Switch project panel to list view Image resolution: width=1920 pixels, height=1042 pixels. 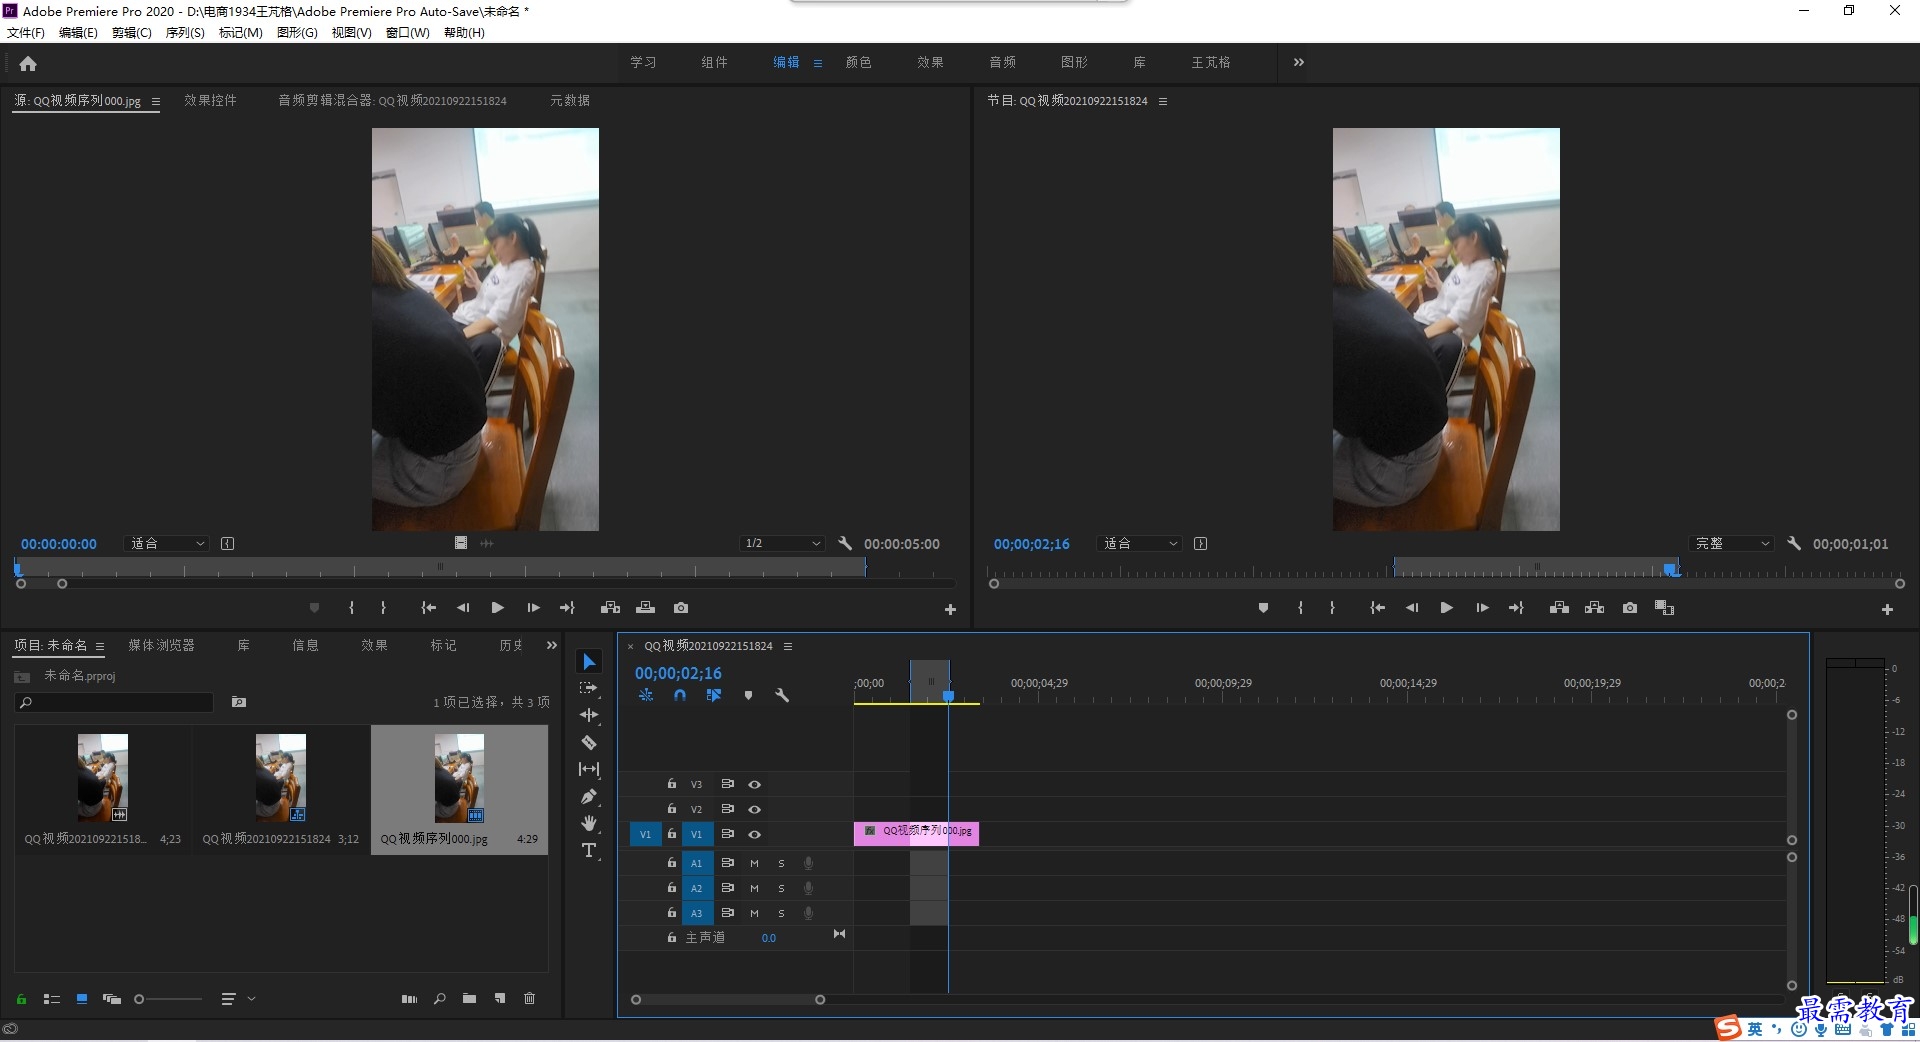[52, 999]
